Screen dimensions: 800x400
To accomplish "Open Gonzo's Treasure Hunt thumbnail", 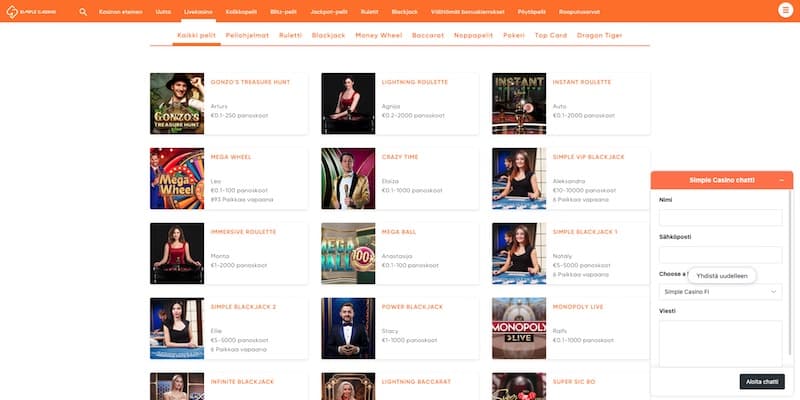I will tap(177, 104).
